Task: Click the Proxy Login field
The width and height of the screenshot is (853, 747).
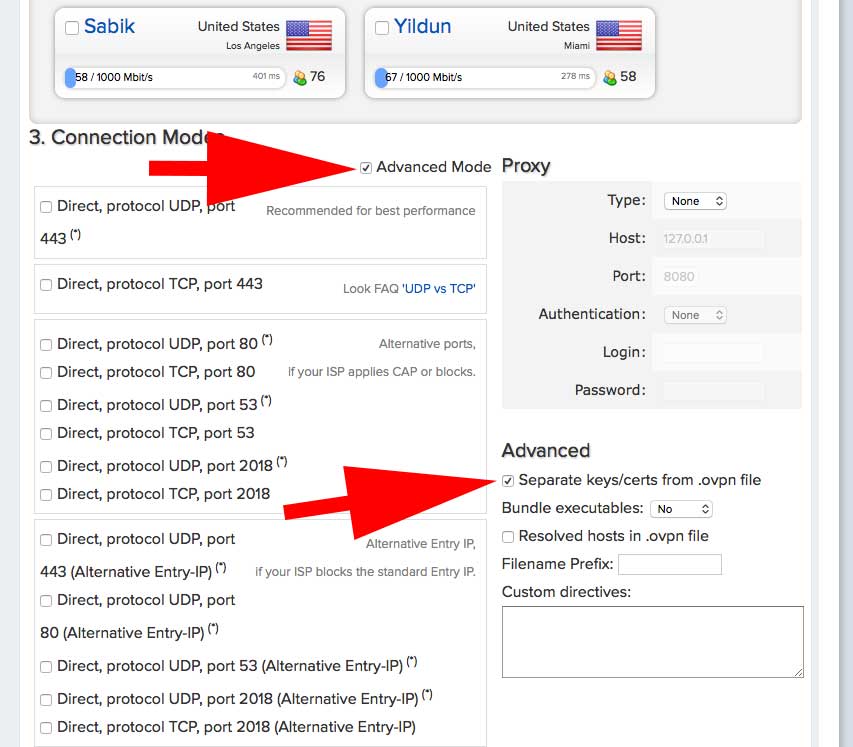Action: click(x=714, y=353)
